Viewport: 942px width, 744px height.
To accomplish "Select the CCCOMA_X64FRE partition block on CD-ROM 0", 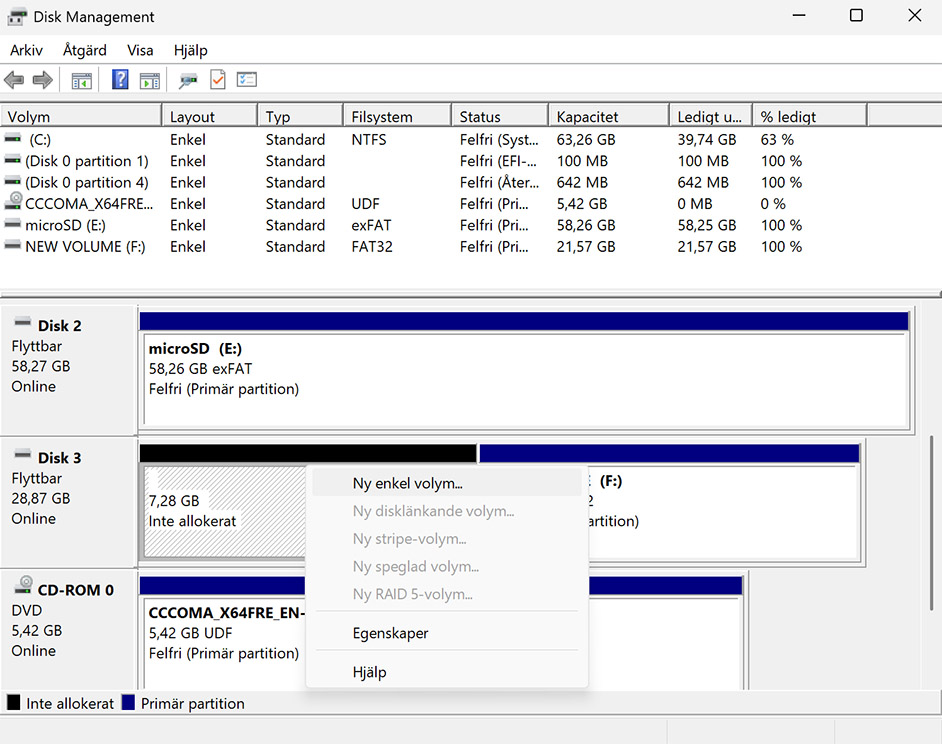I will click(x=225, y=643).
